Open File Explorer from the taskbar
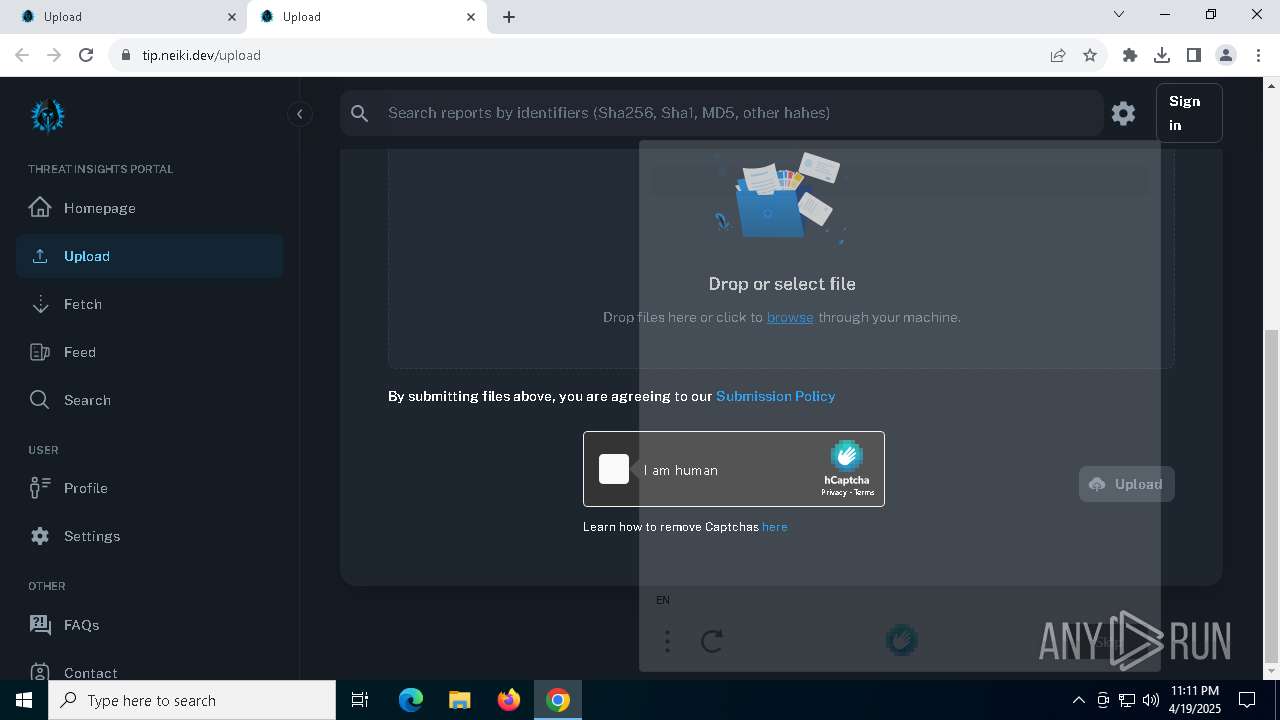 point(459,700)
